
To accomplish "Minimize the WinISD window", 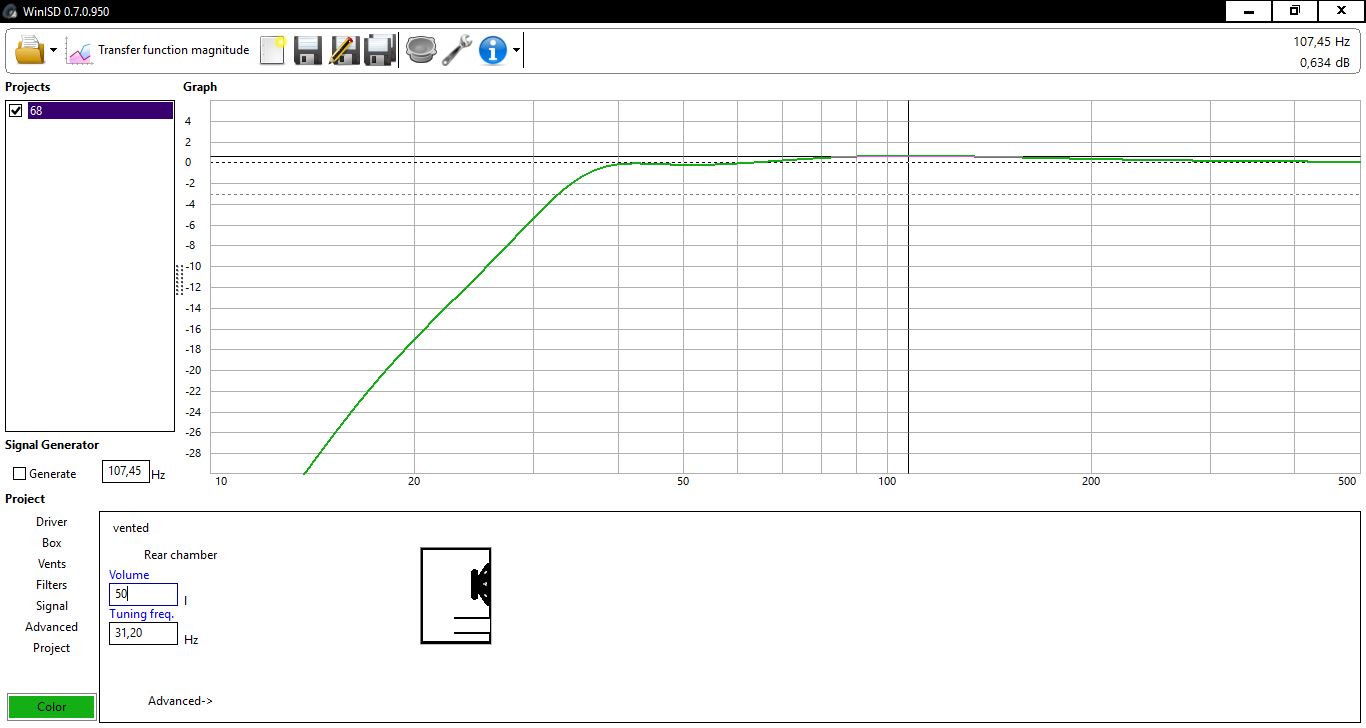I will [x=1249, y=11].
